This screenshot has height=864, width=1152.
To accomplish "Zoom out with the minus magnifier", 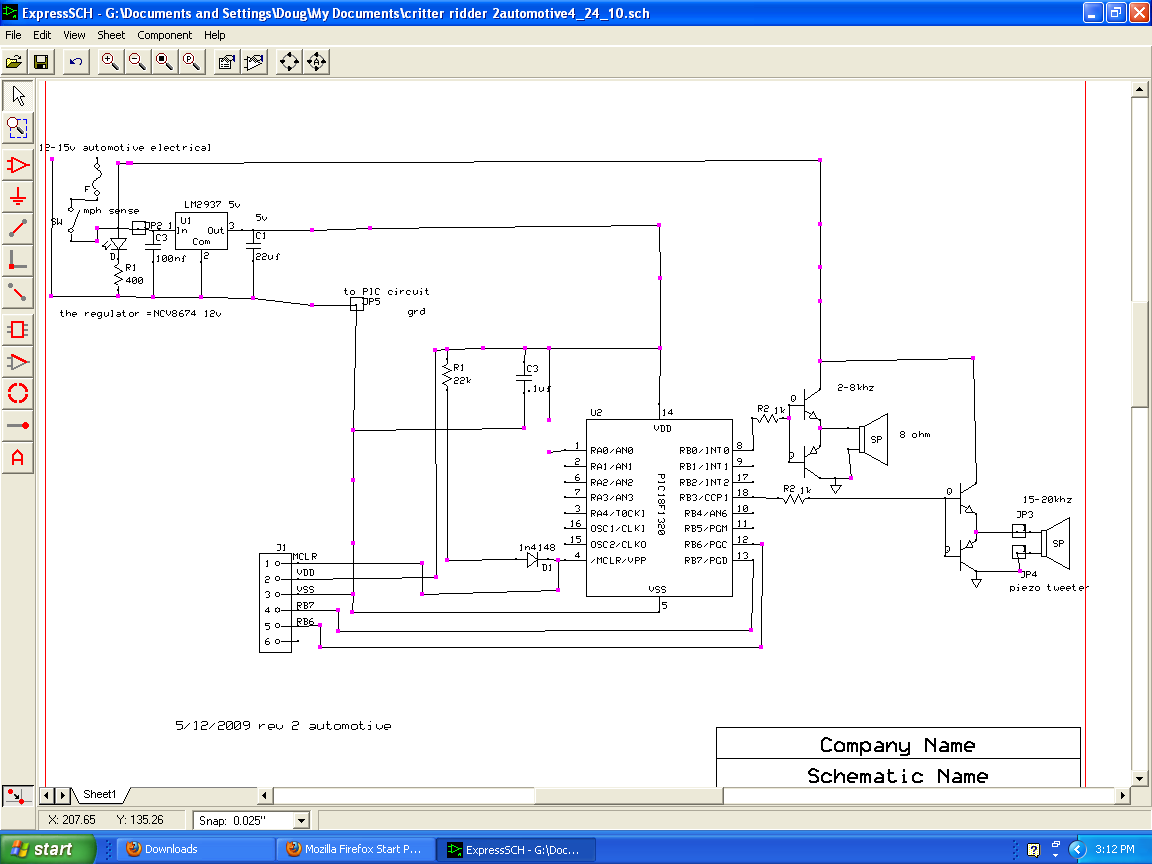I will pyautogui.click(x=137, y=62).
